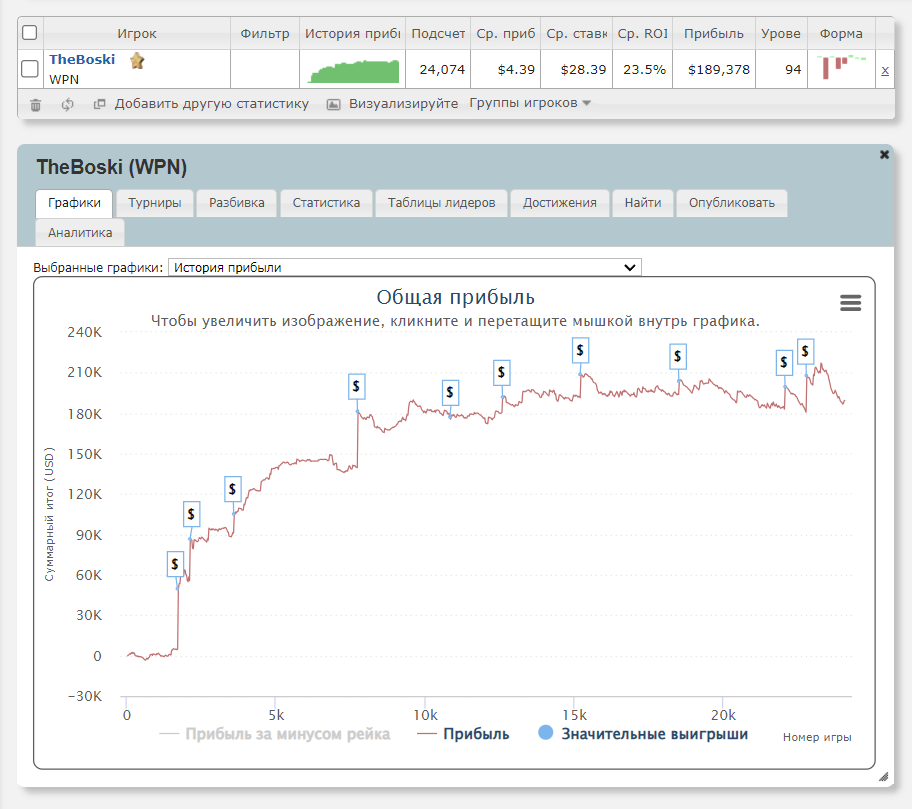Tick the select-all checkbox in table header
This screenshot has height=809, width=912.
[30, 33]
